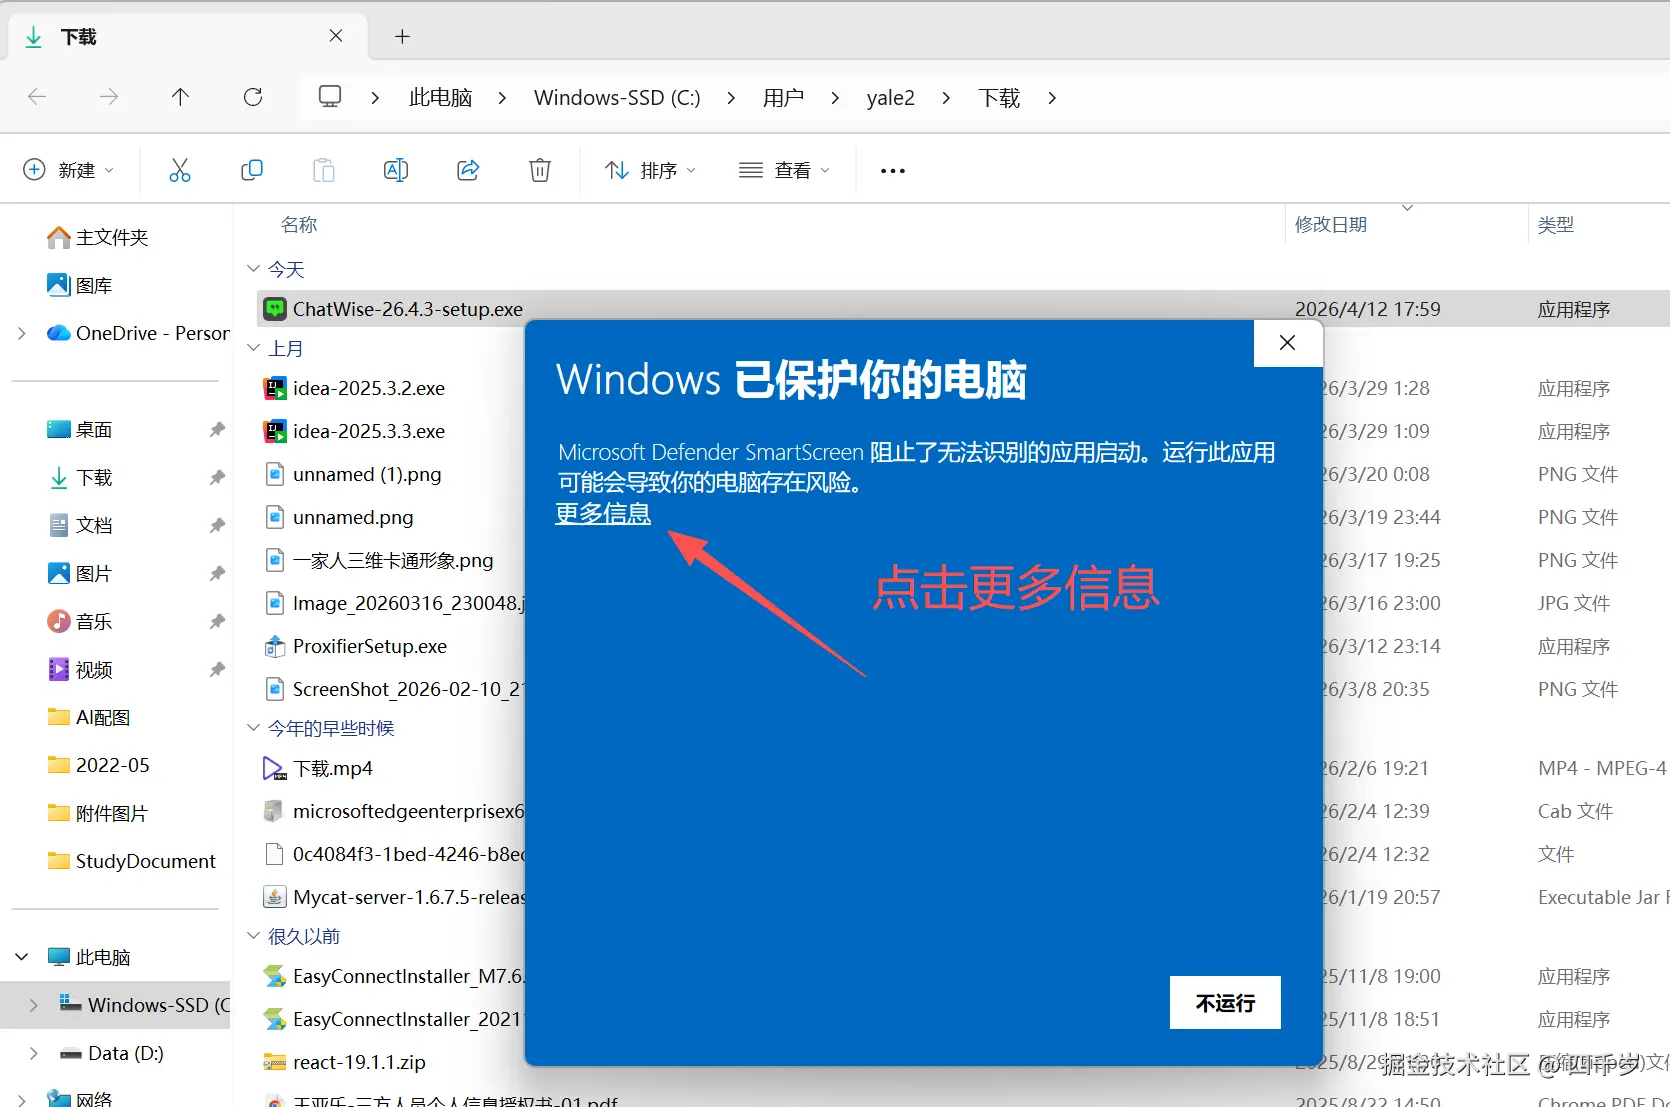Navigate up one folder level

coord(180,96)
